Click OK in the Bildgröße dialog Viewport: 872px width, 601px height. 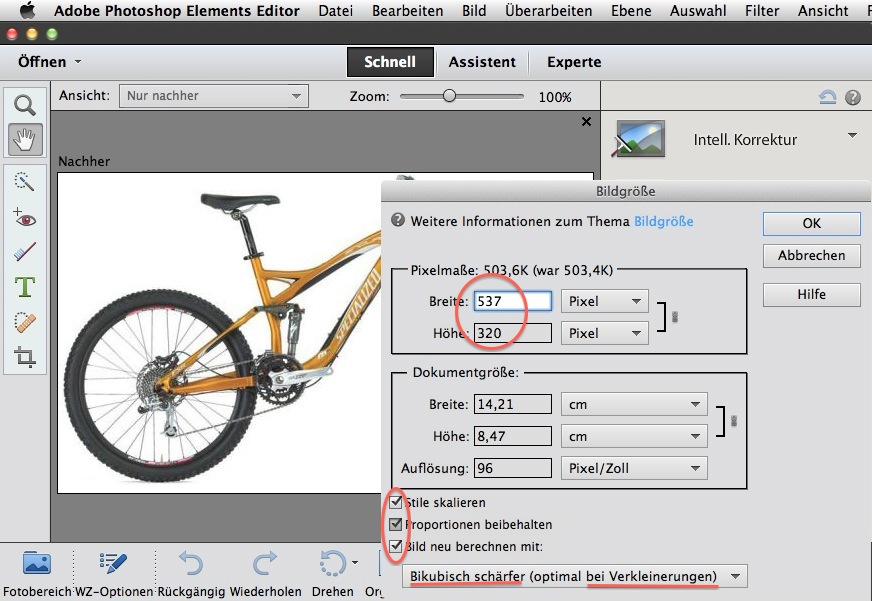click(x=811, y=223)
